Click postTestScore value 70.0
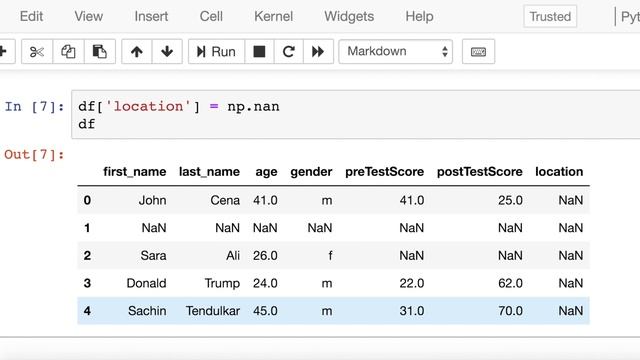640x360 pixels. coord(510,311)
